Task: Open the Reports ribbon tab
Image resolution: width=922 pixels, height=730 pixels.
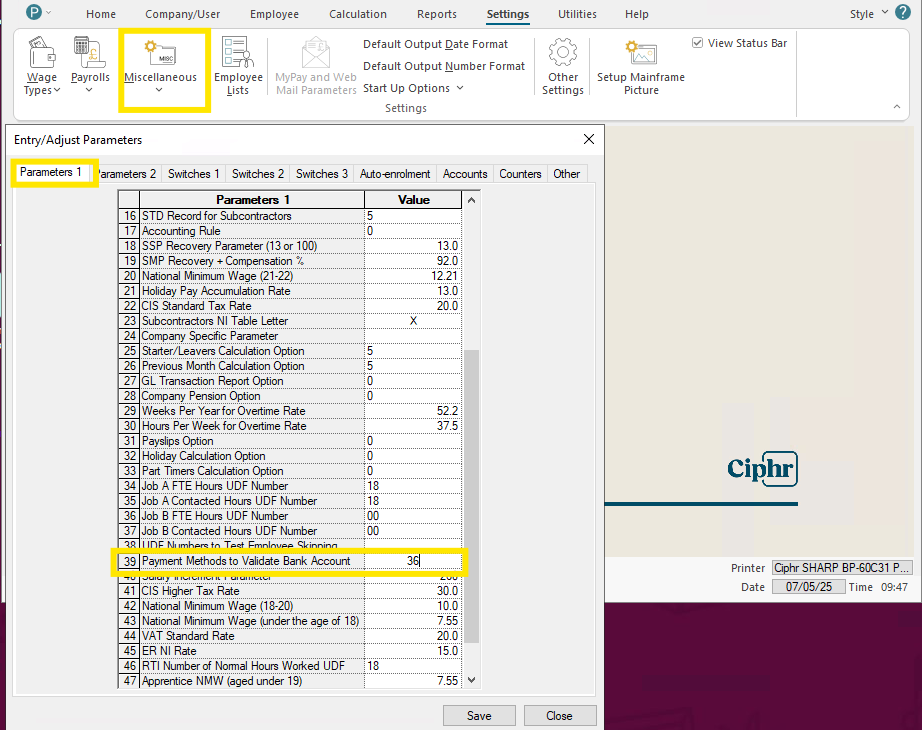Action: (437, 14)
